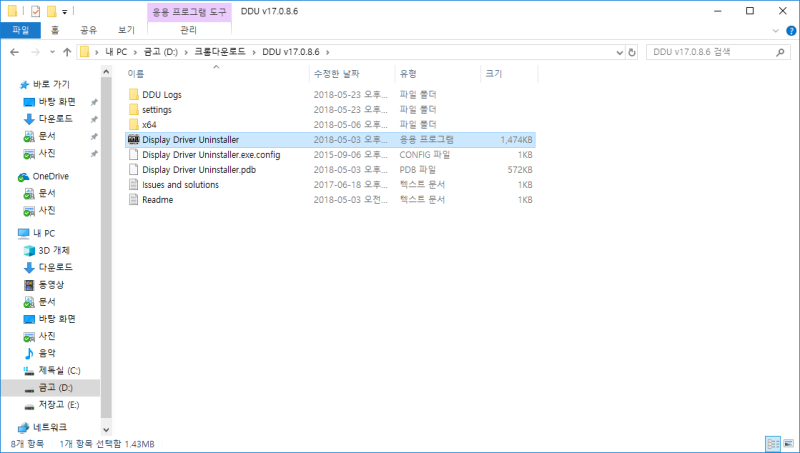The width and height of the screenshot is (800, 453).
Task: Click the search magnifier icon
Action: [x=780, y=52]
